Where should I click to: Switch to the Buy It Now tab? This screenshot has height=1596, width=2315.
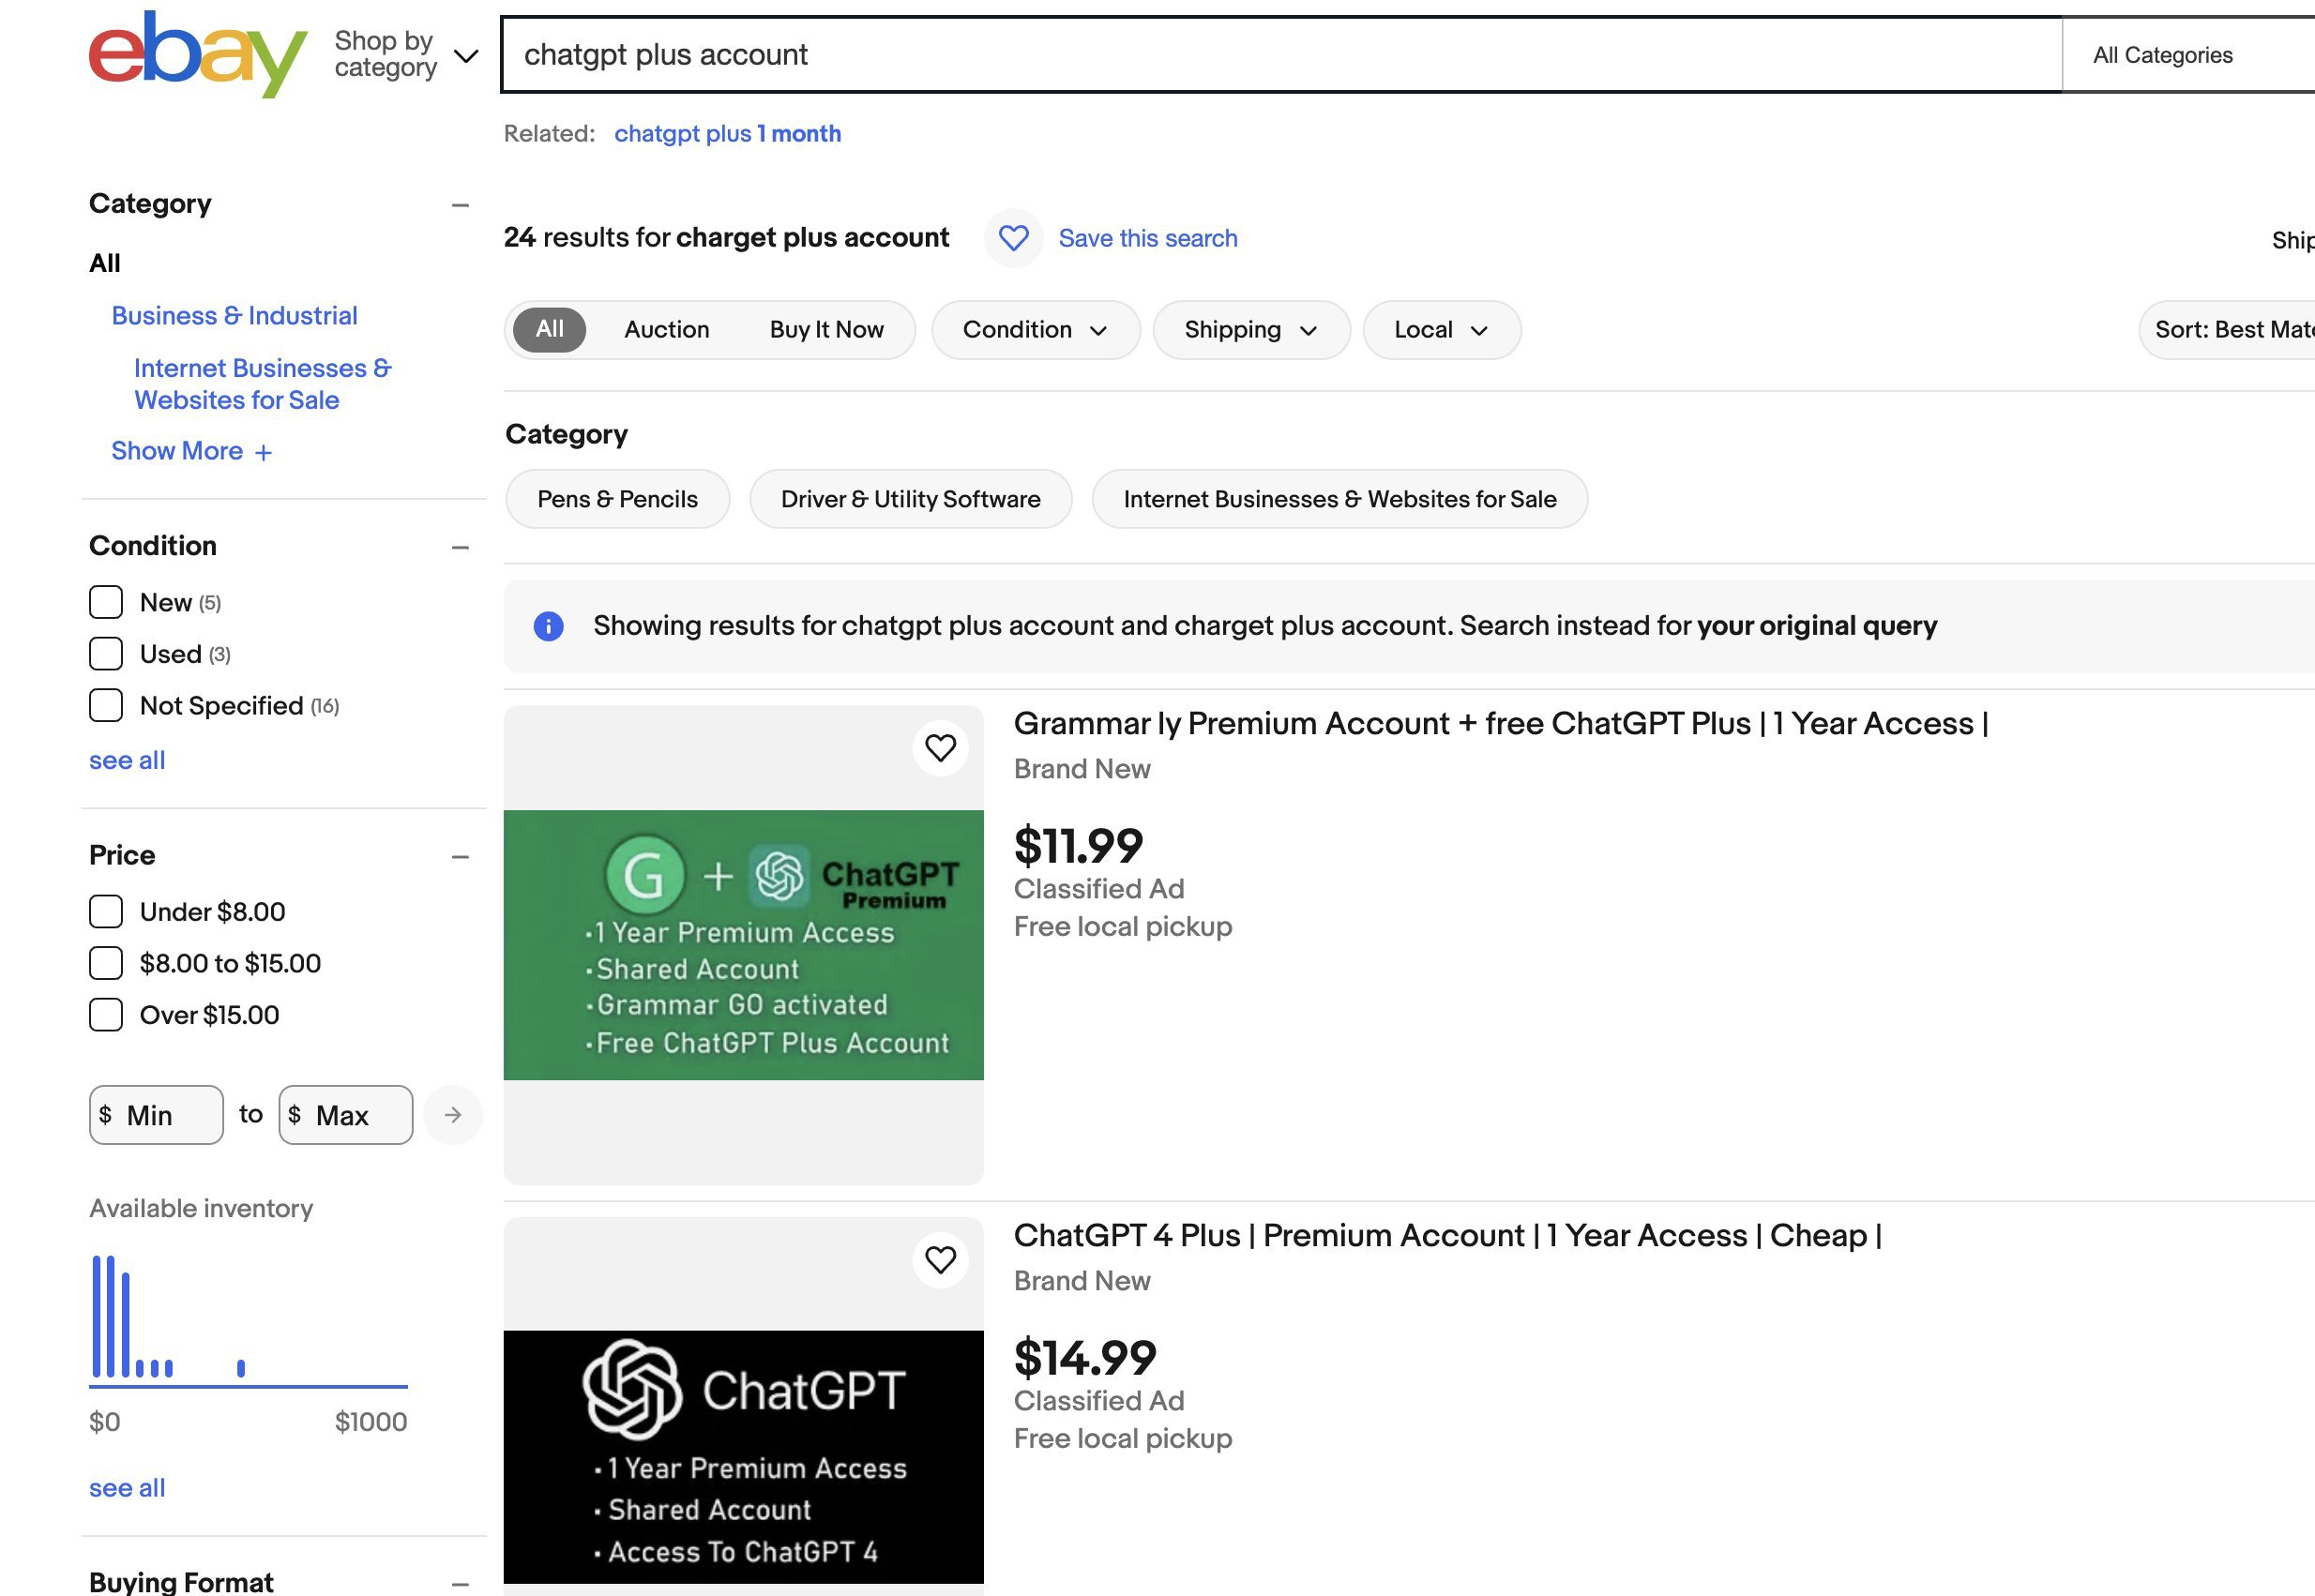coord(826,329)
